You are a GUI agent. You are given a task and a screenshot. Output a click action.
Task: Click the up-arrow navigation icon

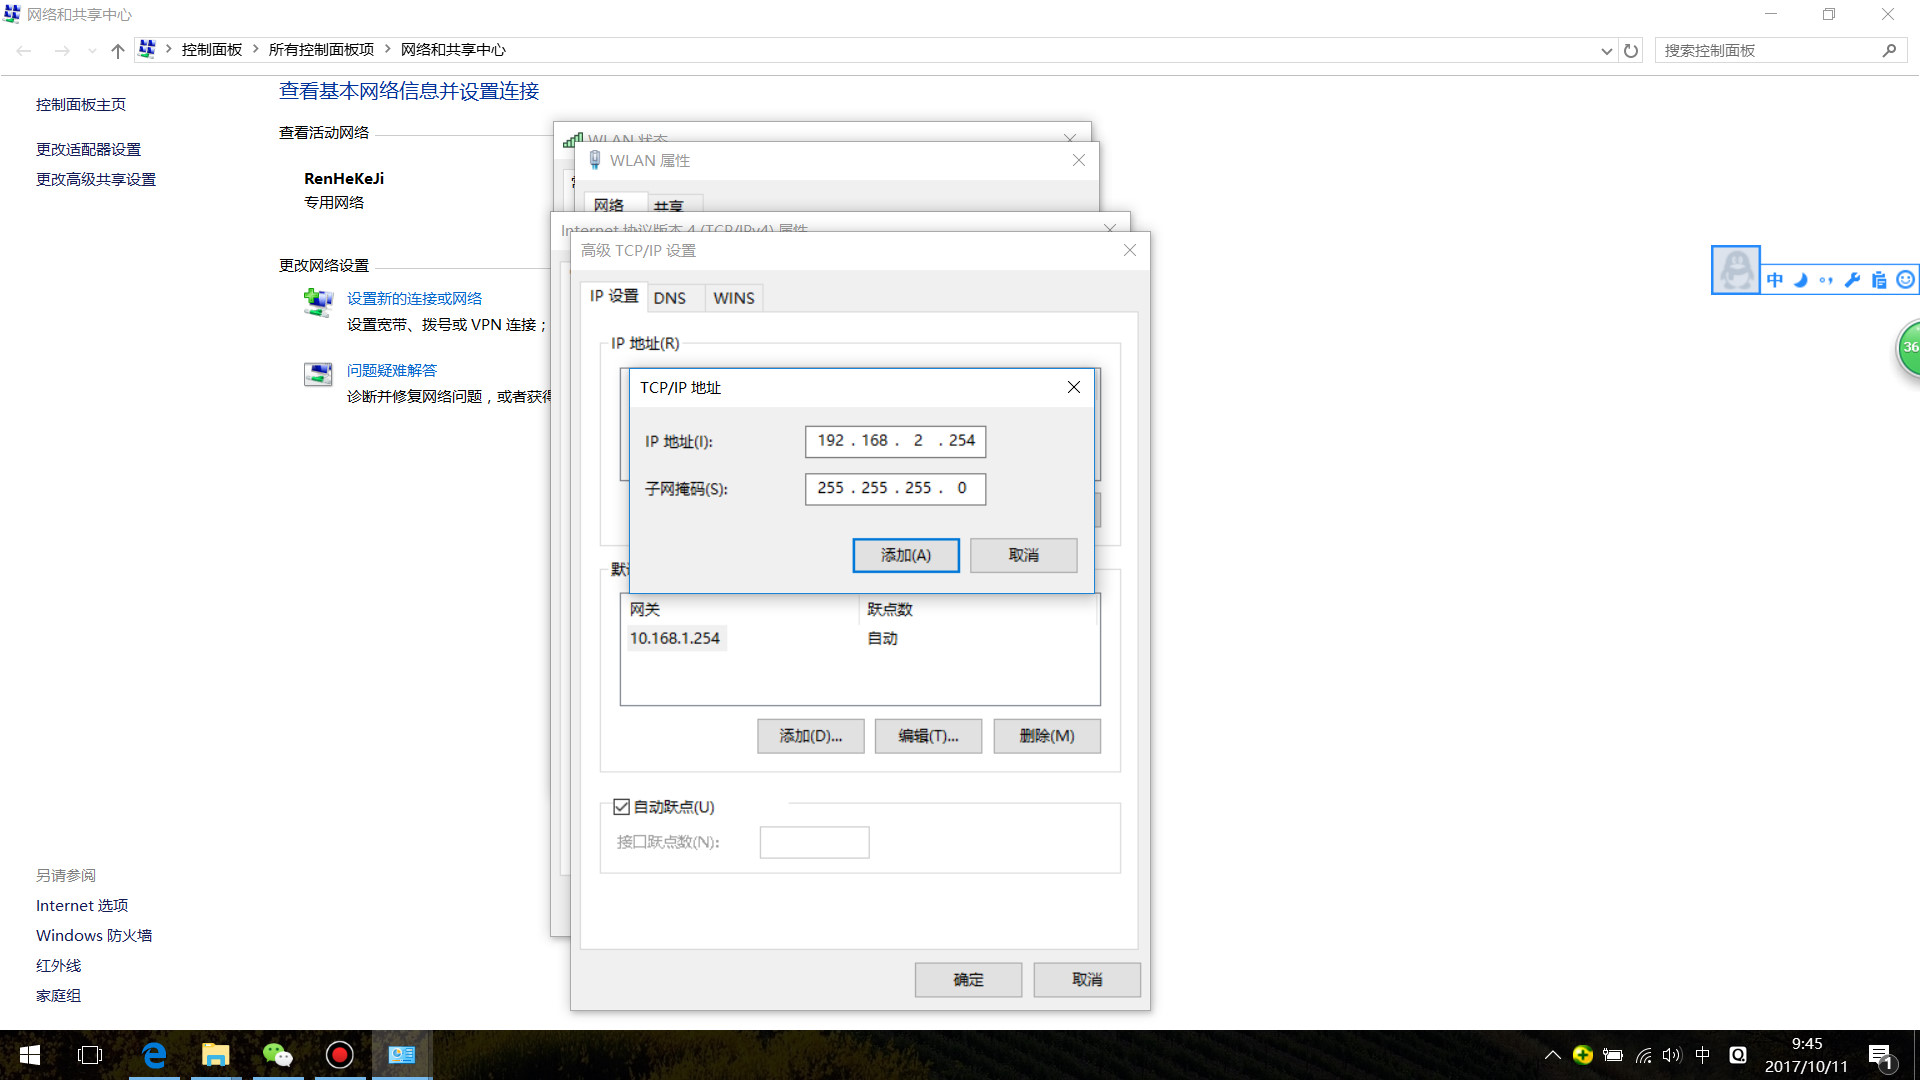(118, 50)
